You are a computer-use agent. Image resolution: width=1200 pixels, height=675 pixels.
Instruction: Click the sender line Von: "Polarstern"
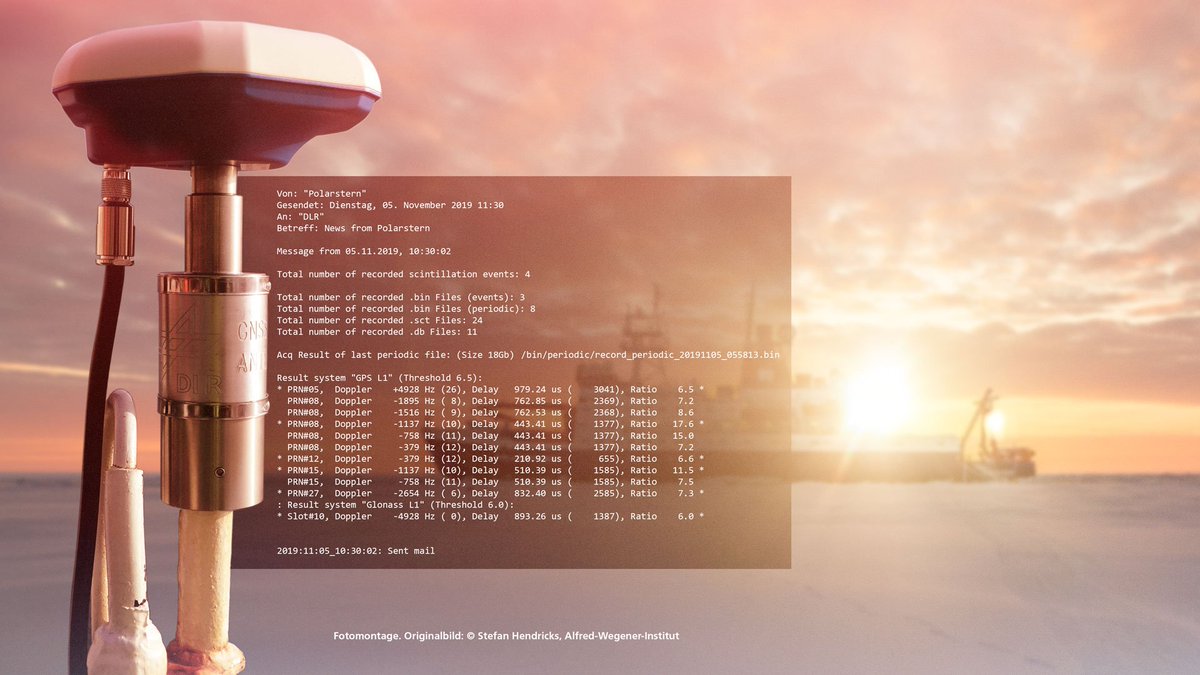(321, 193)
